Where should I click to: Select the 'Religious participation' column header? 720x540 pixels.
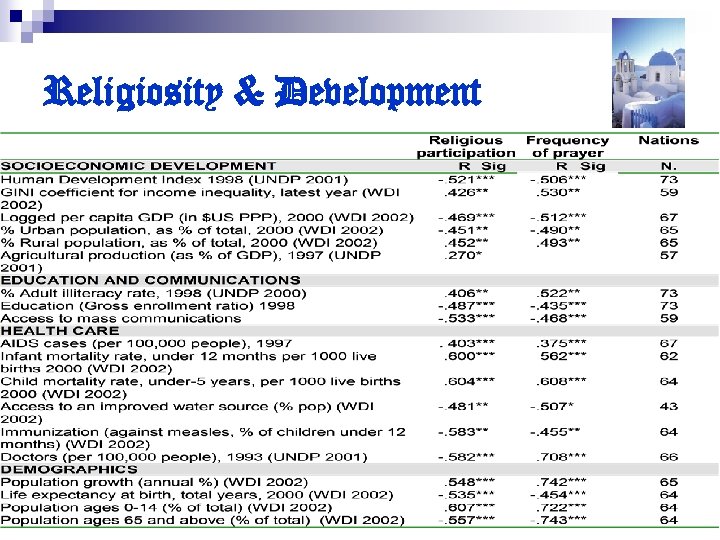[466, 146]
